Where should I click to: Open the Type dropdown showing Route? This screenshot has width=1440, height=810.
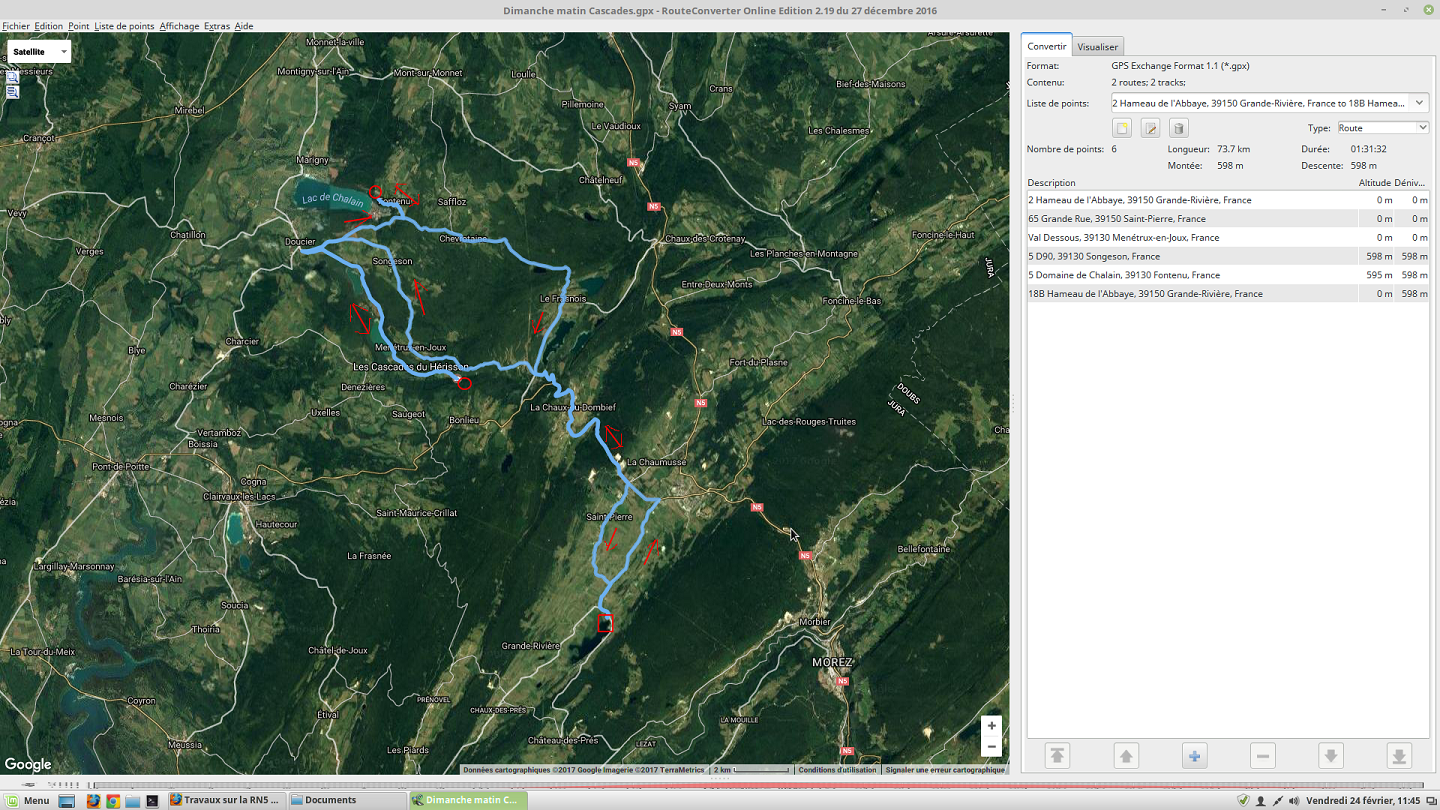click(x=1383, y=128)
